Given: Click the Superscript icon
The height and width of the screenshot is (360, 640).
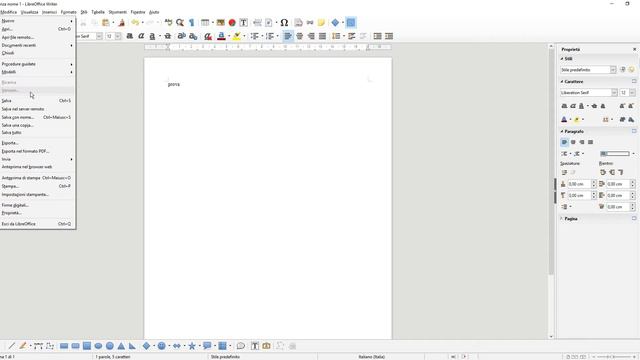Looking at the screenshot, I should [x=182, y=36].
